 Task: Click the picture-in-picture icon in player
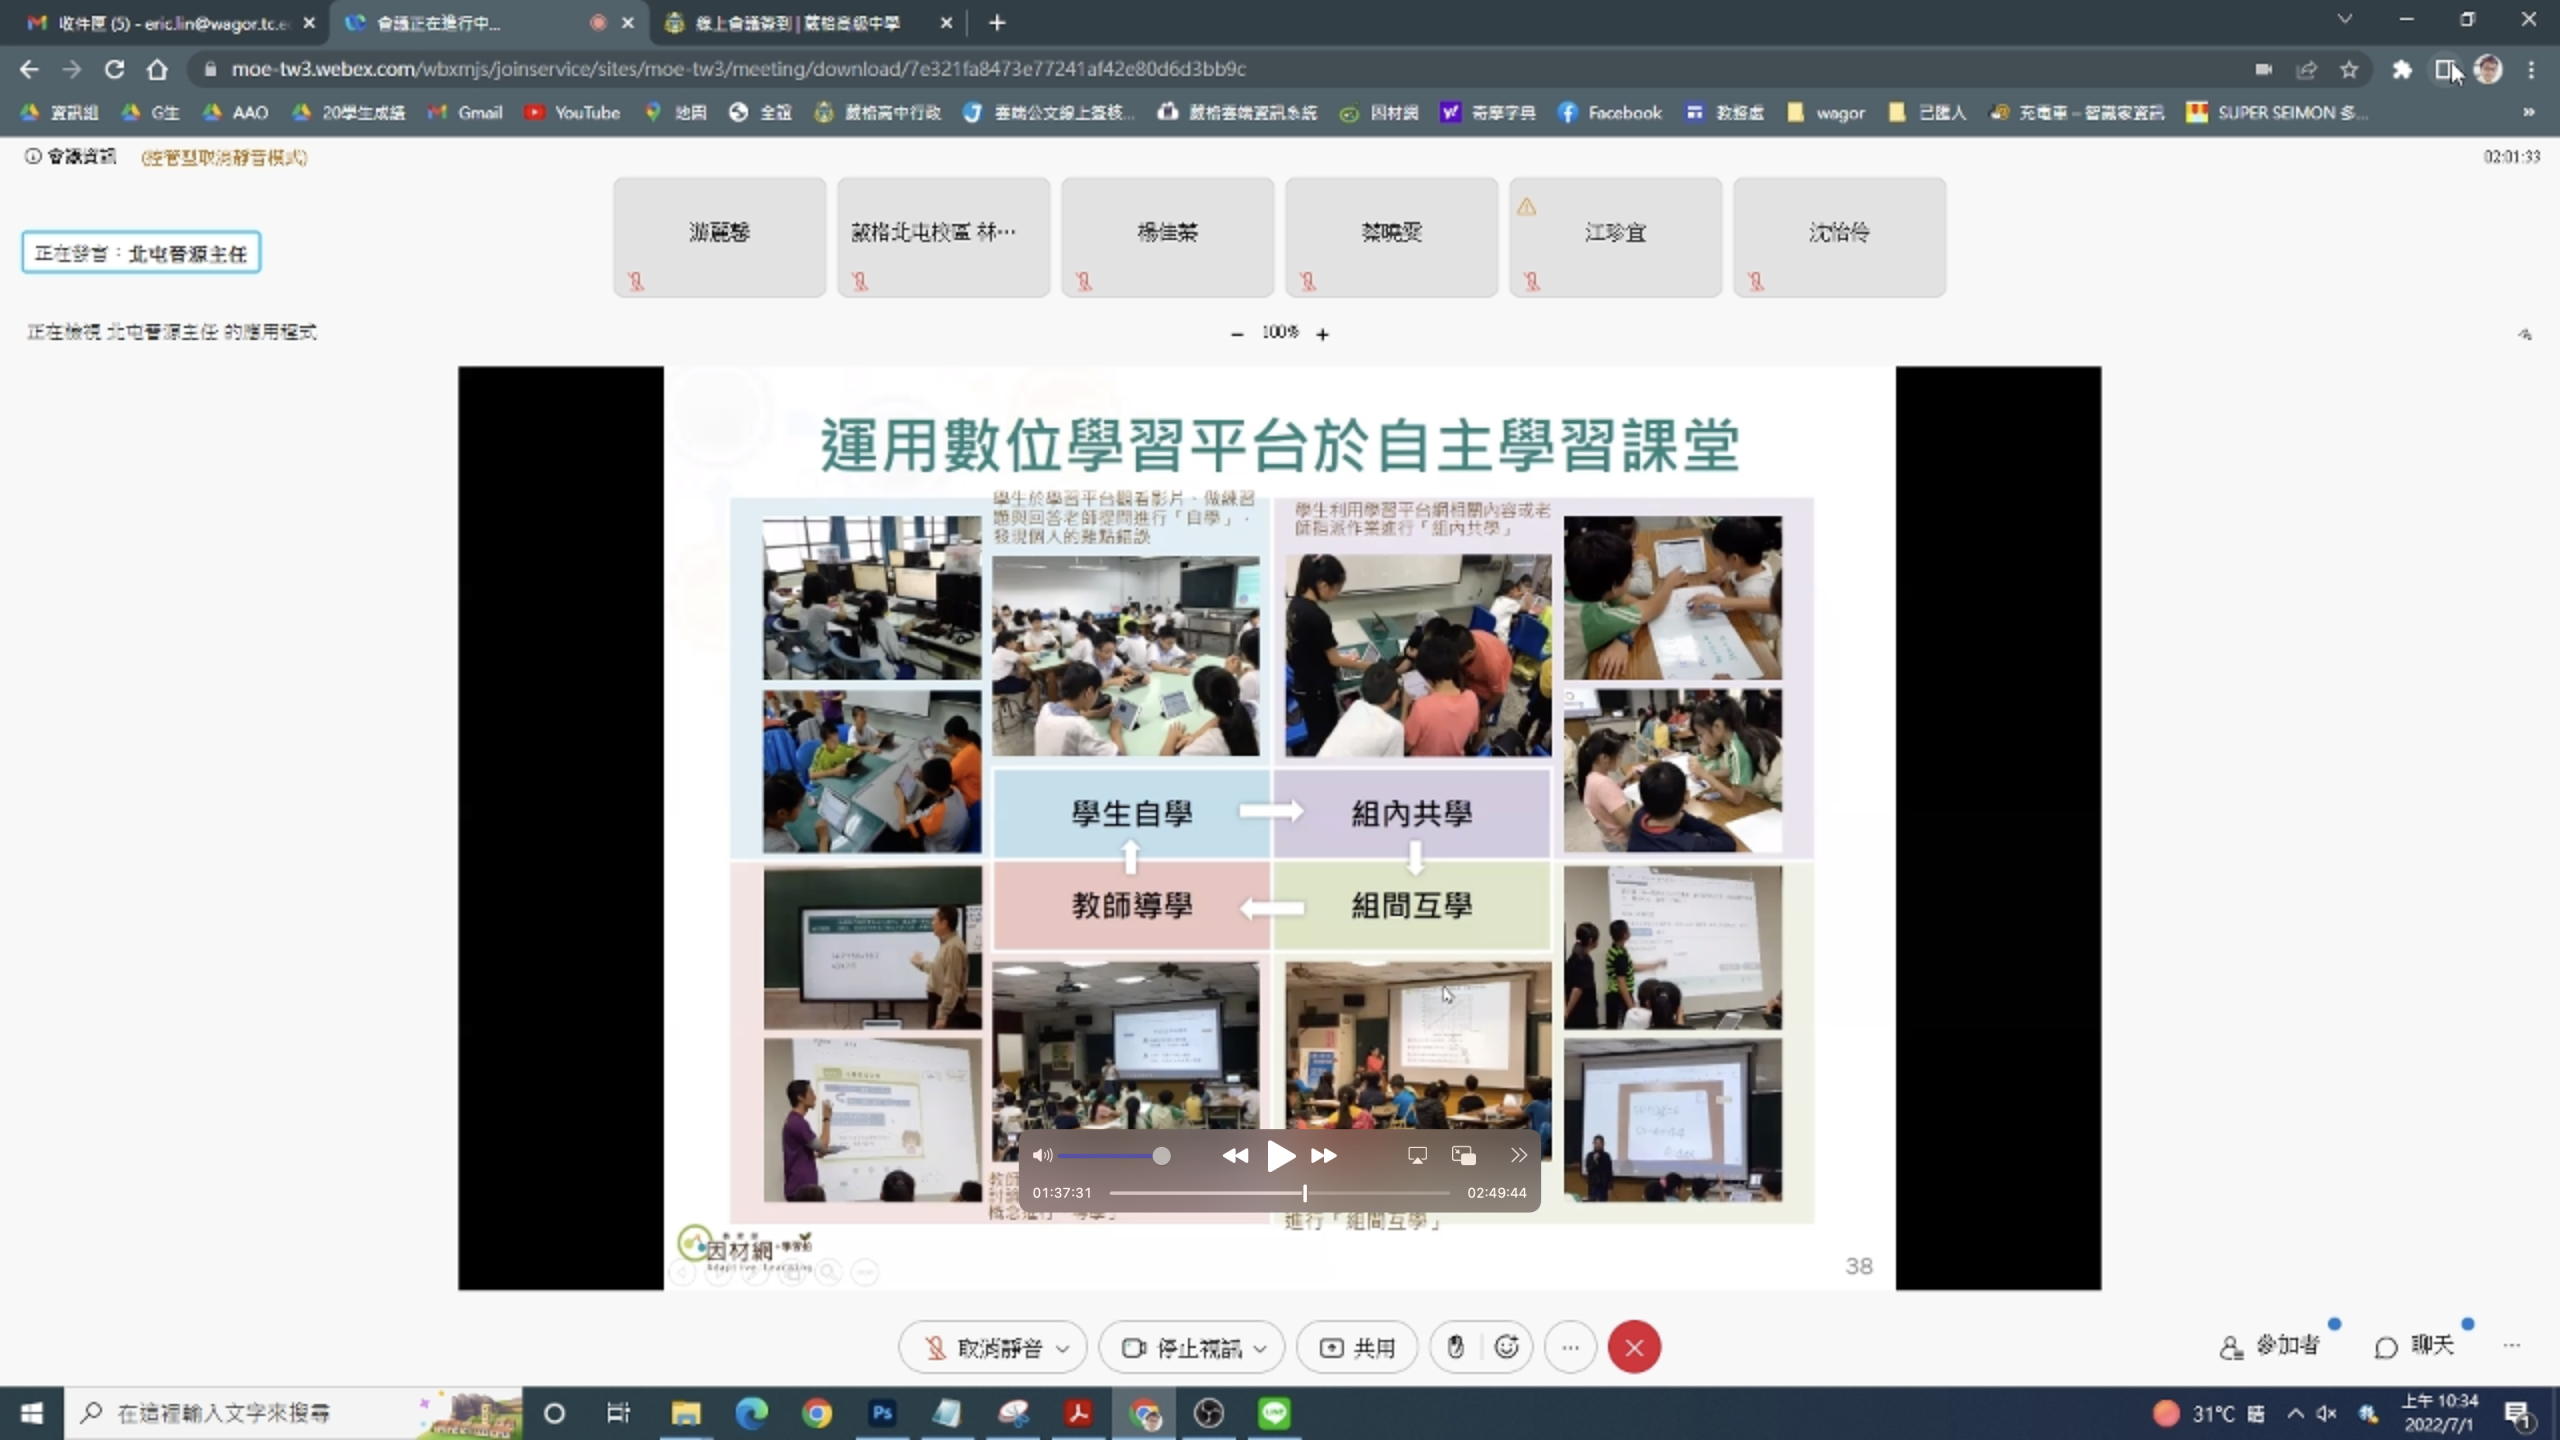click(x=1464, y=1156)
